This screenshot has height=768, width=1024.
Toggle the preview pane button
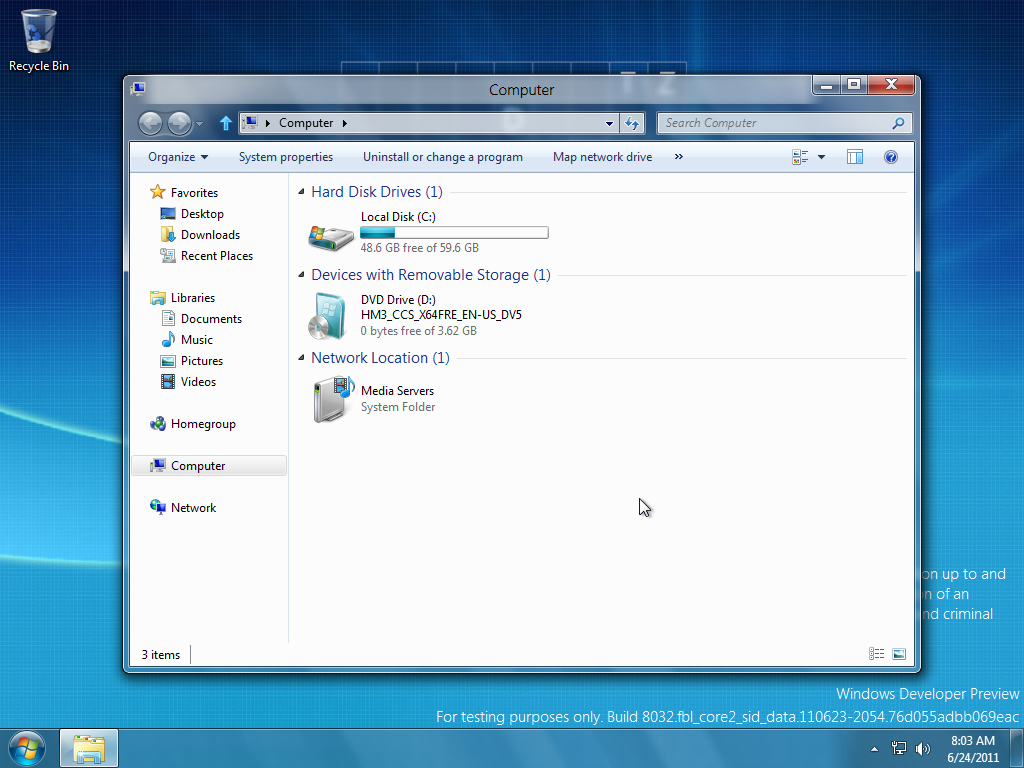pyautogui.click(x=854, y=157)
